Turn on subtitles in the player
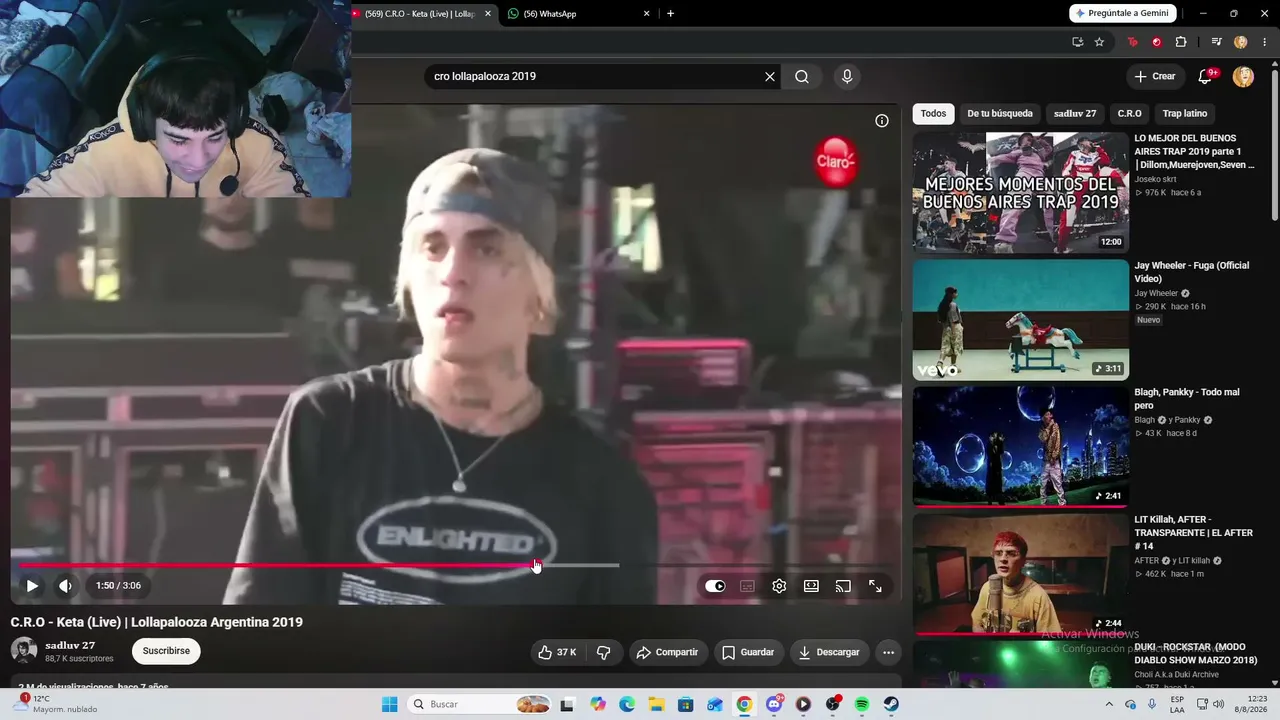This screenshot has width=1280, height=720. [x=747, y=586]
